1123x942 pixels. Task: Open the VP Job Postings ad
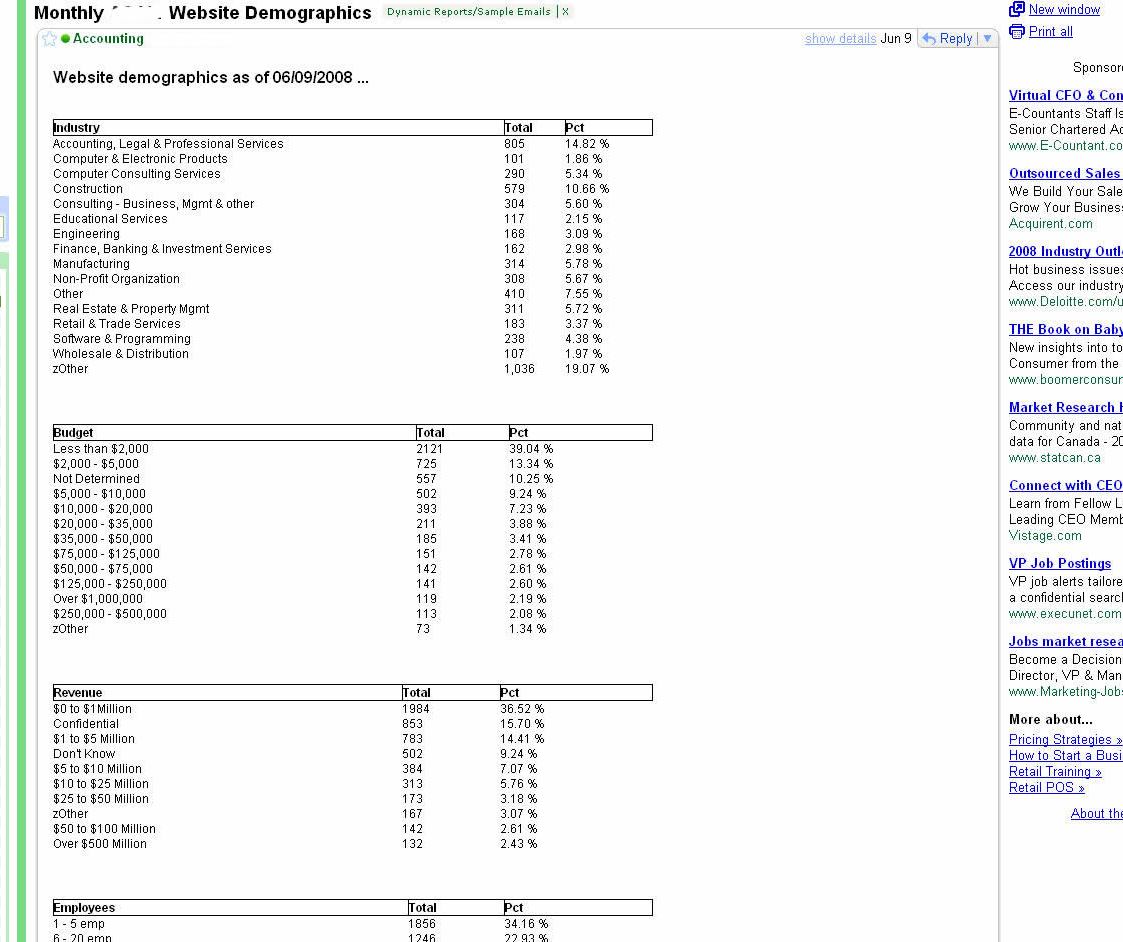click(1060, 563)
